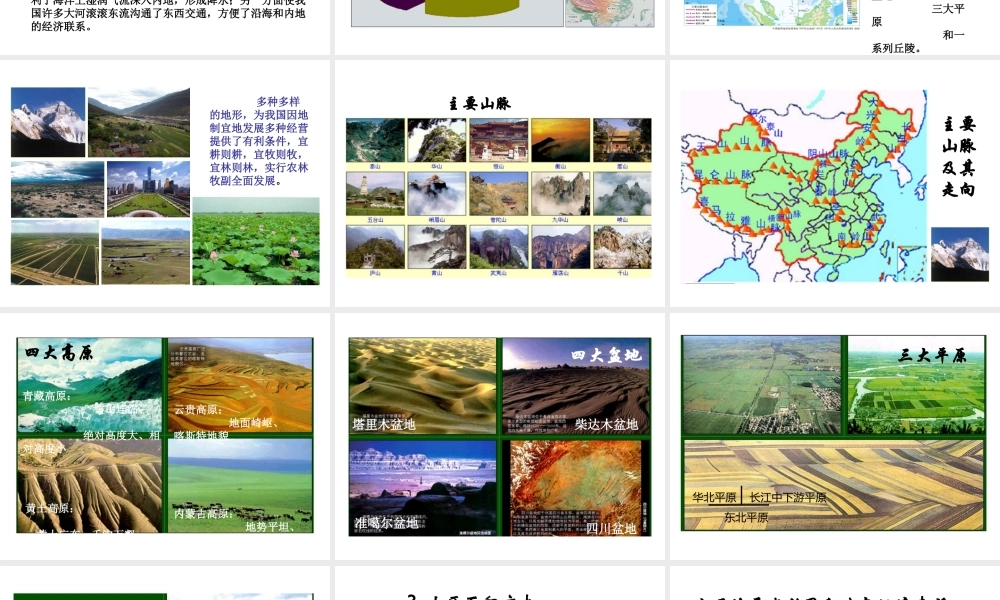Select the 武夷山 river gorge photo

[x=499, y=247]
